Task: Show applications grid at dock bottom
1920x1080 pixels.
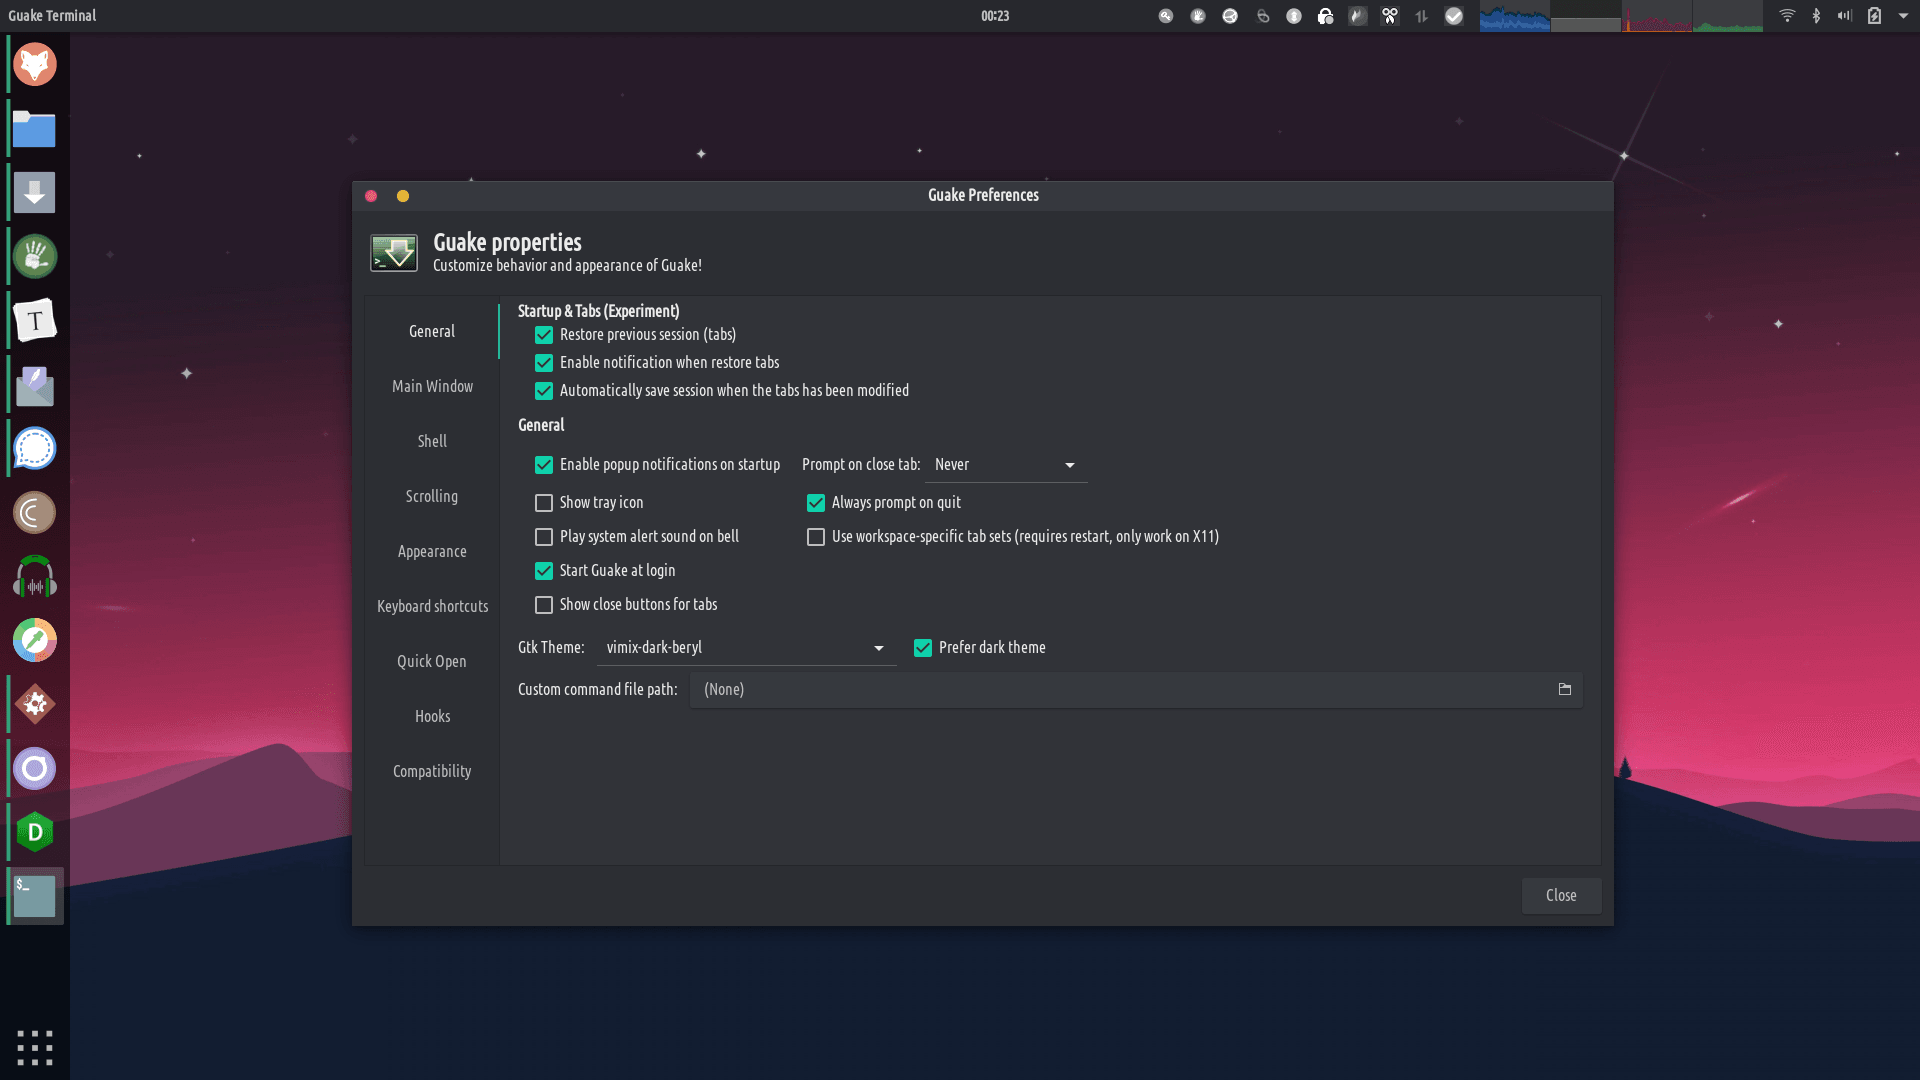Action: 35,1048
